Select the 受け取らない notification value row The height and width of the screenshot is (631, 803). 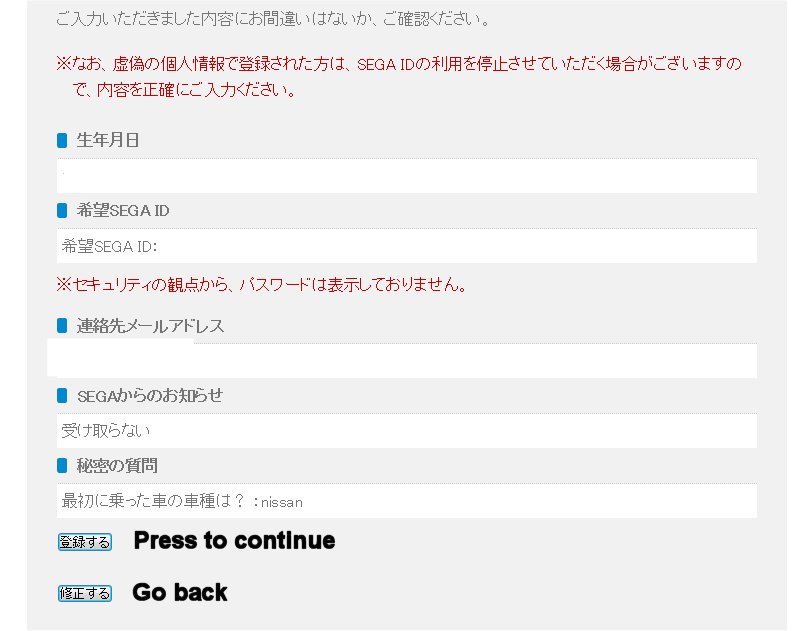(x=407, y=431)
